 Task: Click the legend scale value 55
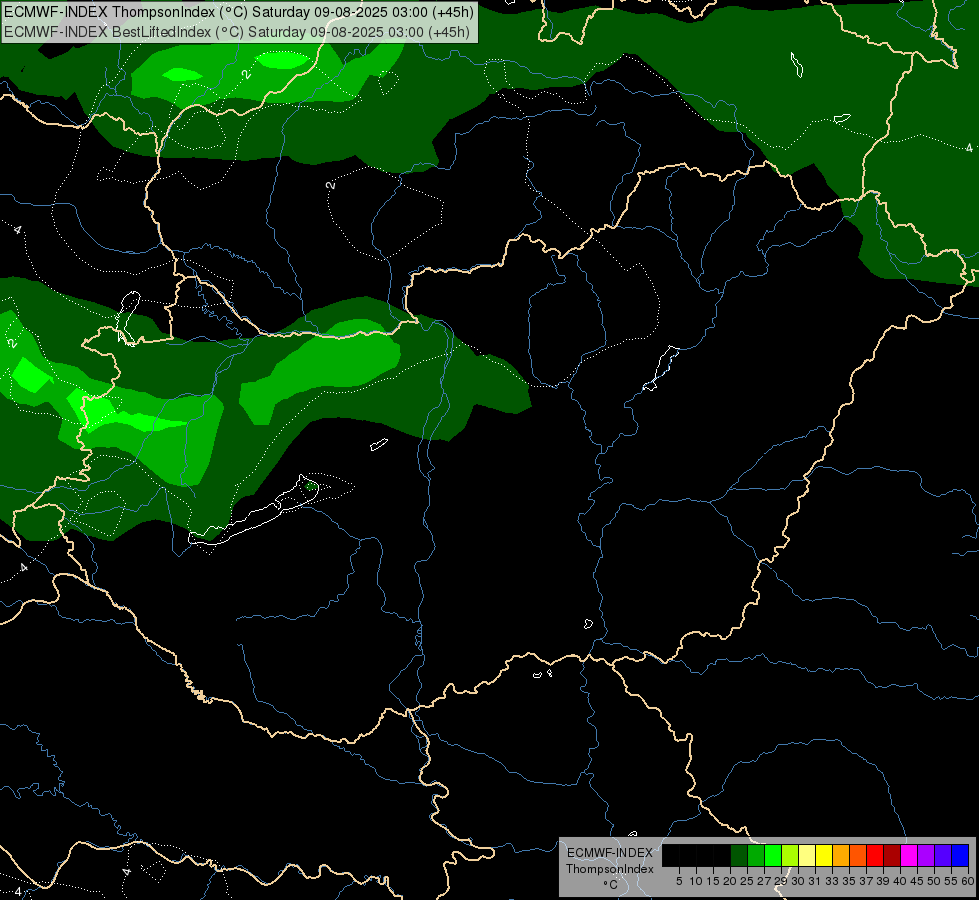(951, 881)
